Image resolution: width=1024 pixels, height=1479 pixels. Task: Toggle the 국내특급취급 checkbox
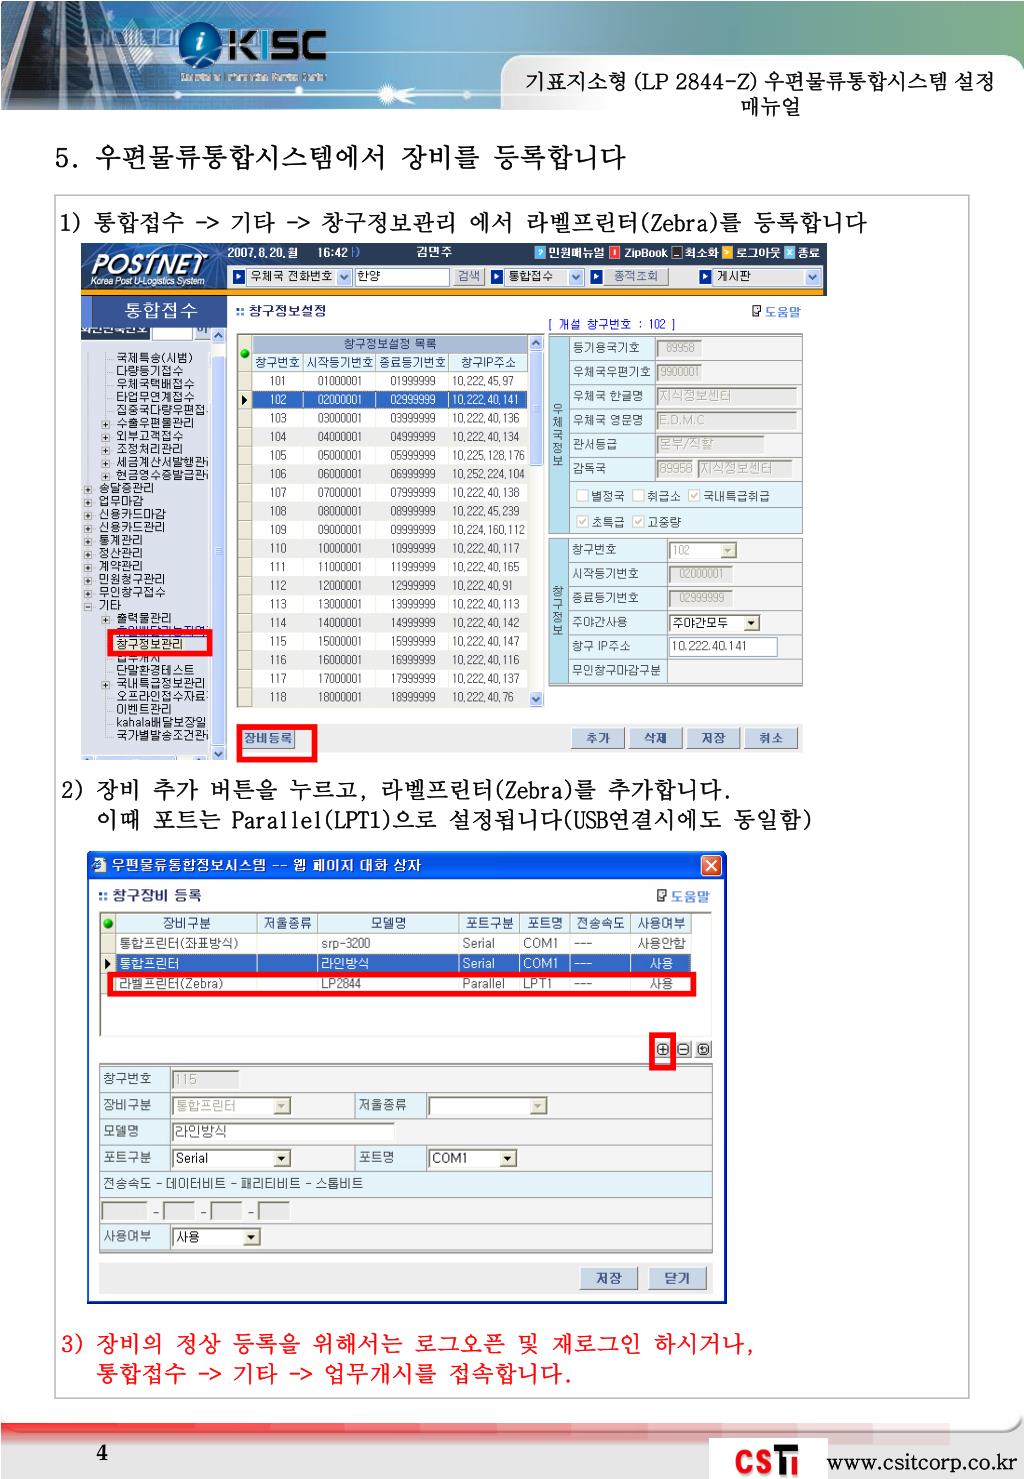coord(694,496)
